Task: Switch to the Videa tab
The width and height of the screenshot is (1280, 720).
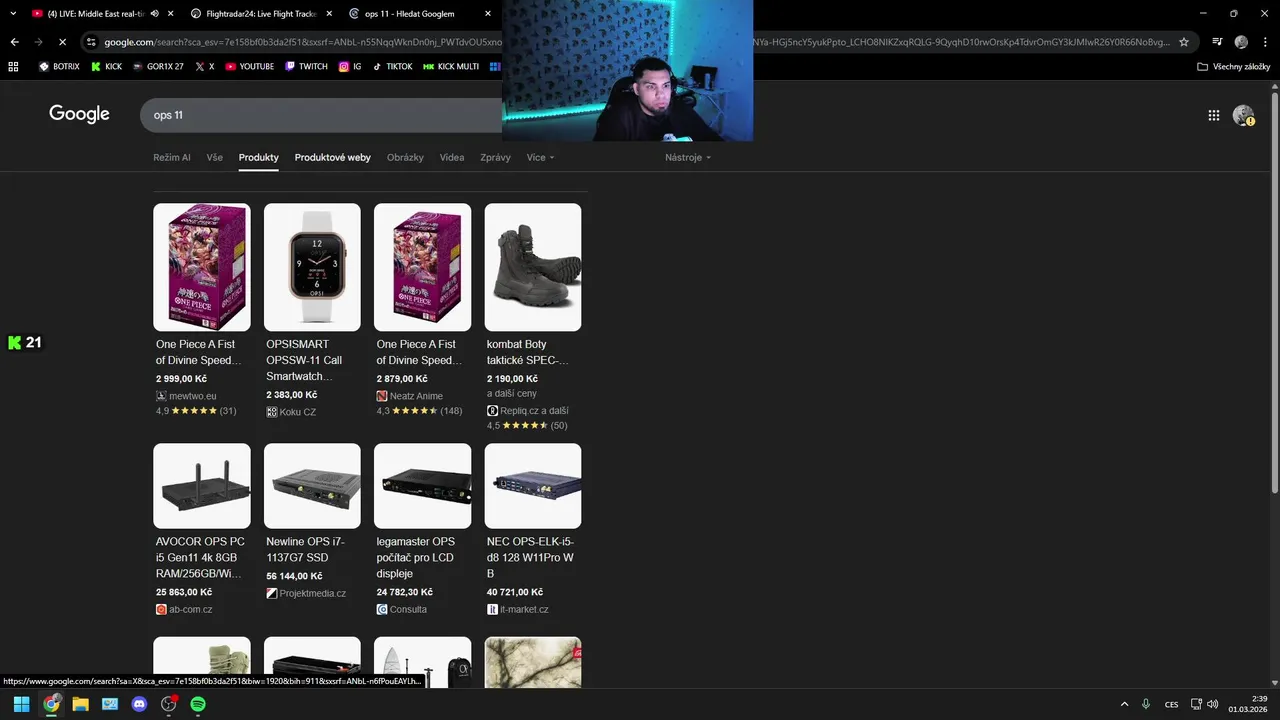Action: point(452,158)
